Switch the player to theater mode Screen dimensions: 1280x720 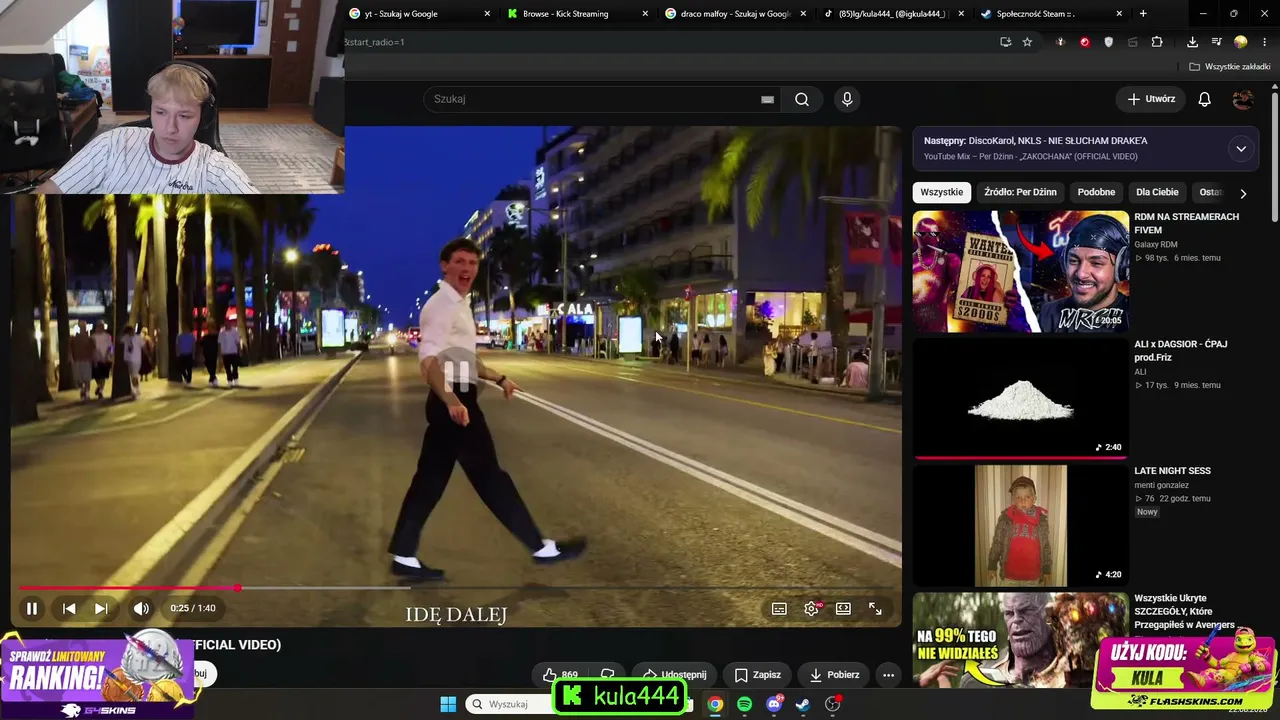click(843, 608)
